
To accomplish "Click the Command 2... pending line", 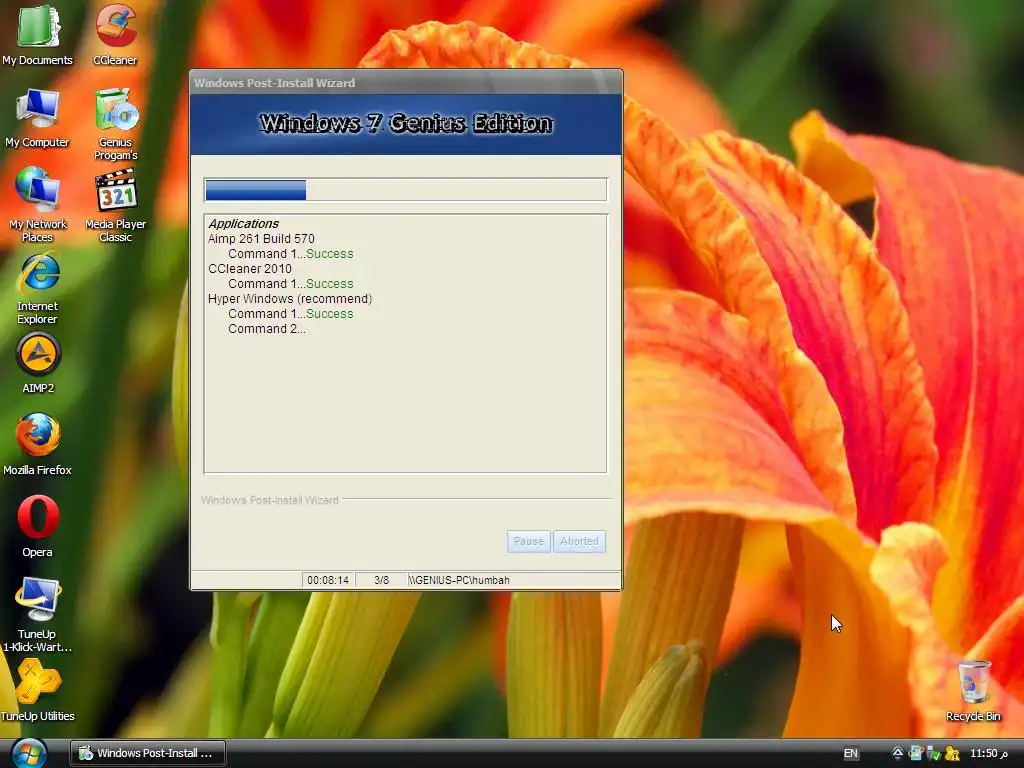I will click(x=266, y=329).
